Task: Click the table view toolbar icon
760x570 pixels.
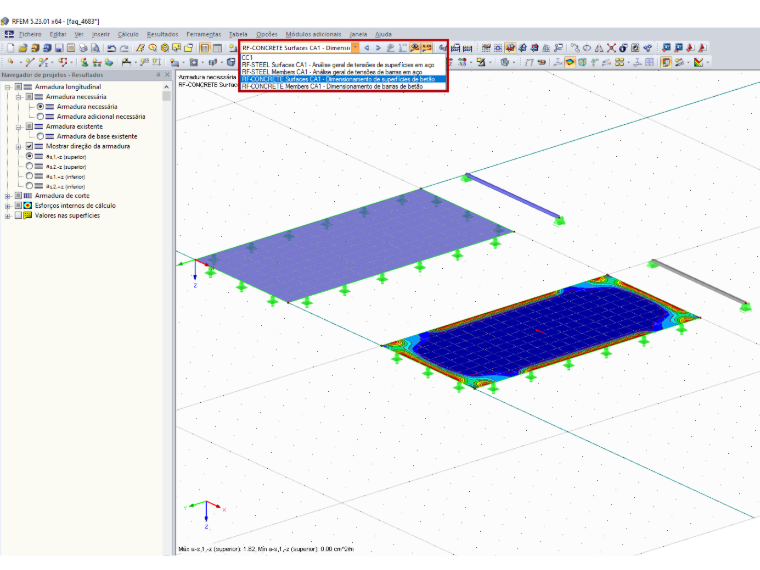Action: (x=217, y=48)
